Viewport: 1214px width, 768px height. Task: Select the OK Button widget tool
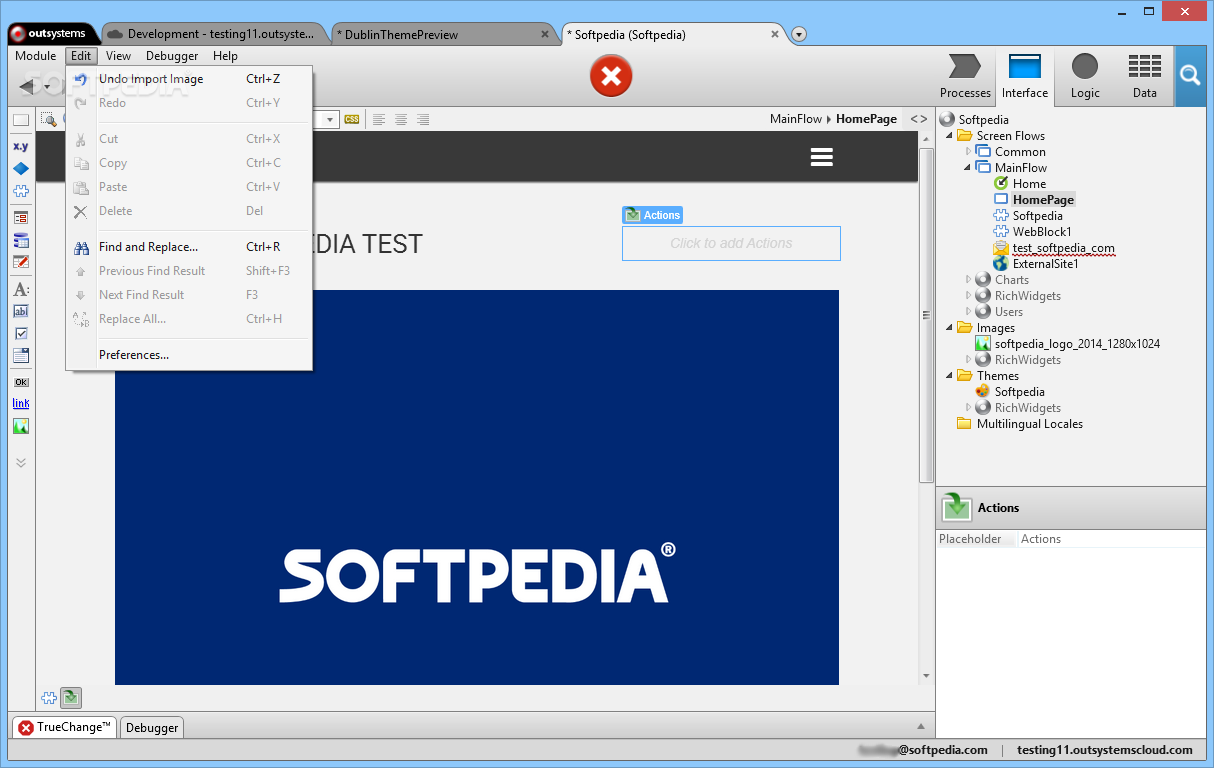coord(21,382)
